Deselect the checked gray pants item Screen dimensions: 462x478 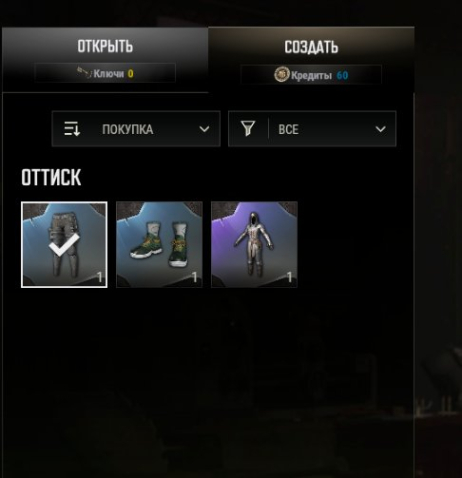pyautogui.click(x=64, y=244)
